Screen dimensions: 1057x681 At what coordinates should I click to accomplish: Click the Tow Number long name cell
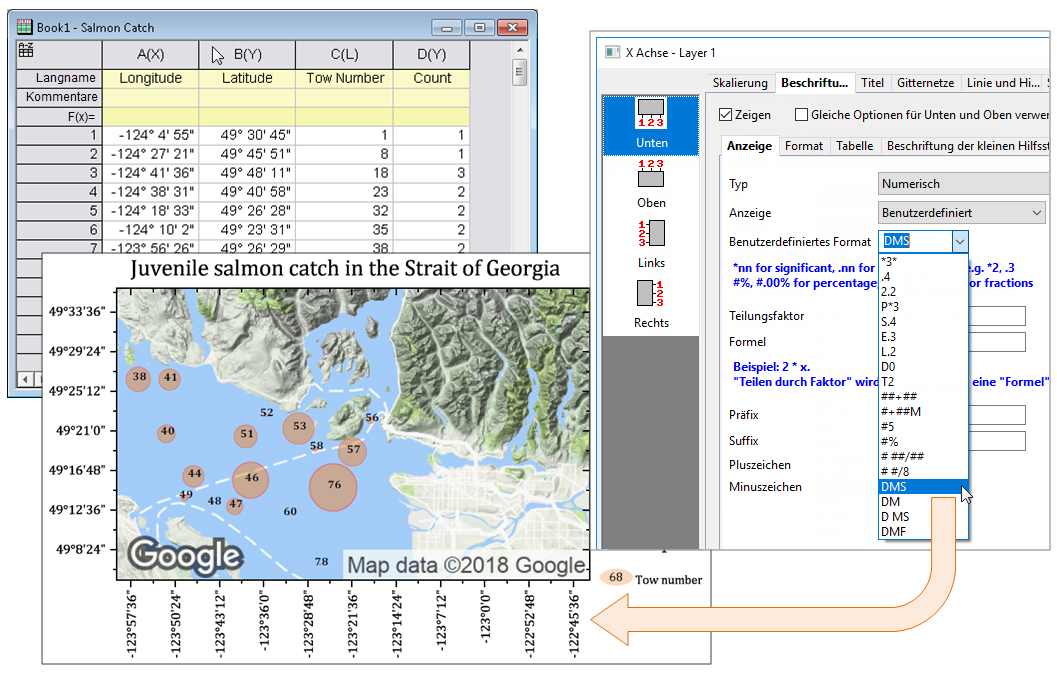[x=344, y=78]
